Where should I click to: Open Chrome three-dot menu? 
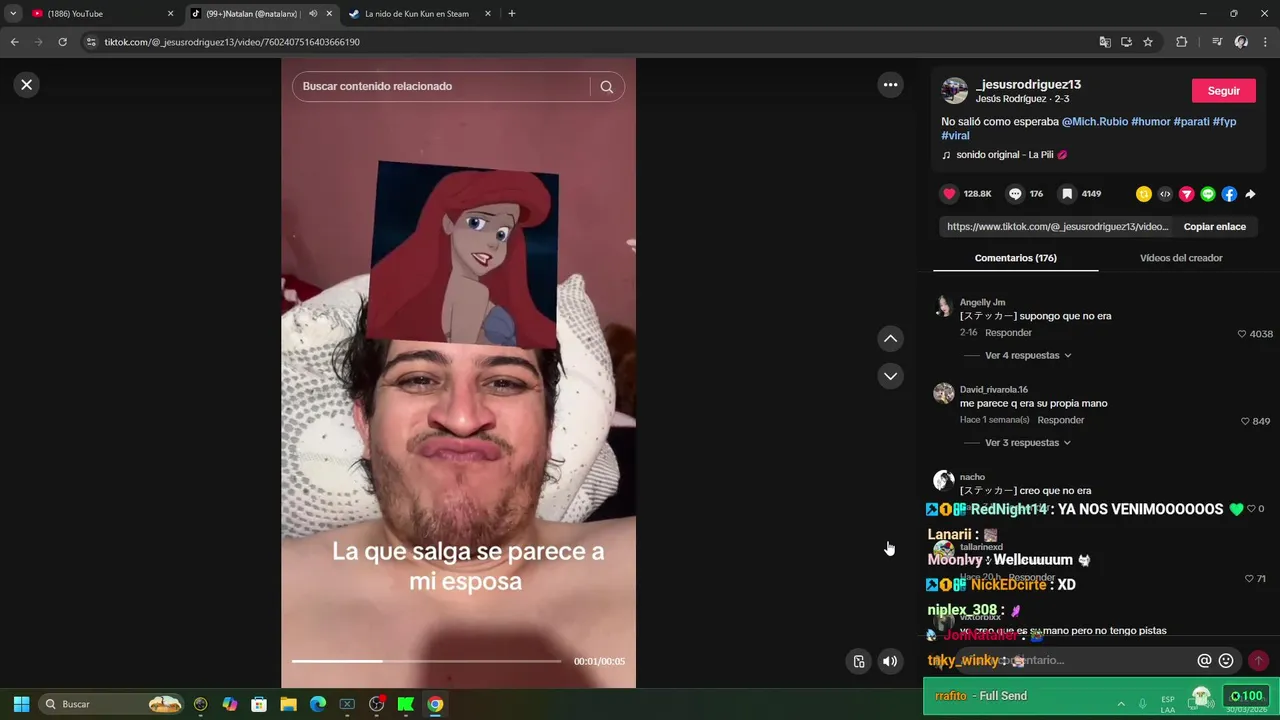point(1265,42)
